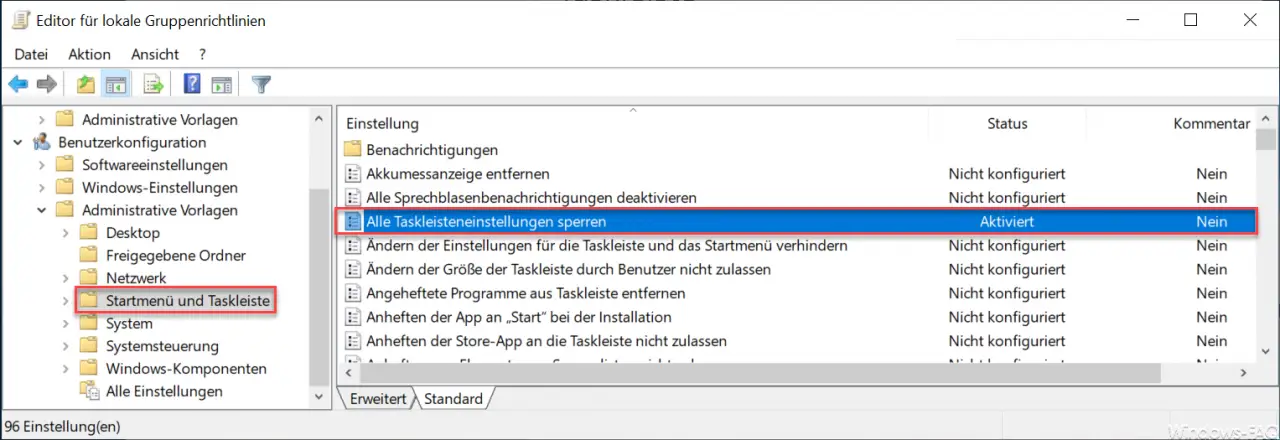The image size is (1280, 440).
Task: Select Akkumessanzeige entfernen policy setting
Action: pos(459,174)
